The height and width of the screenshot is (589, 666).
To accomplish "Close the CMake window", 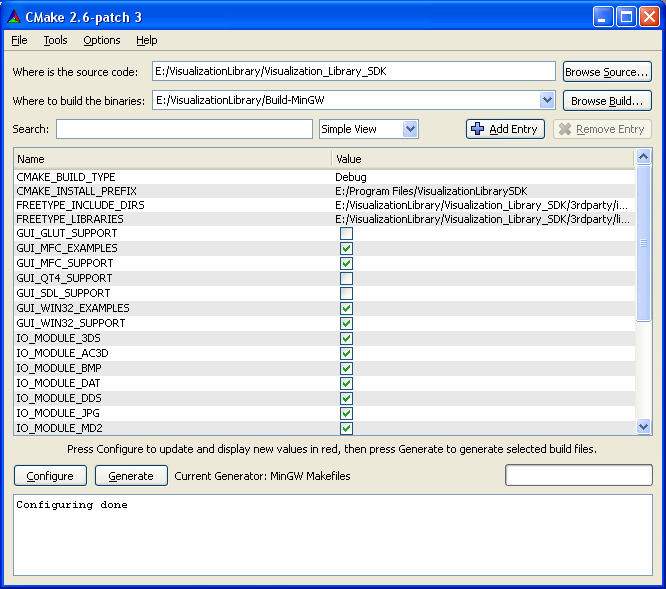I will pos(648,16).
